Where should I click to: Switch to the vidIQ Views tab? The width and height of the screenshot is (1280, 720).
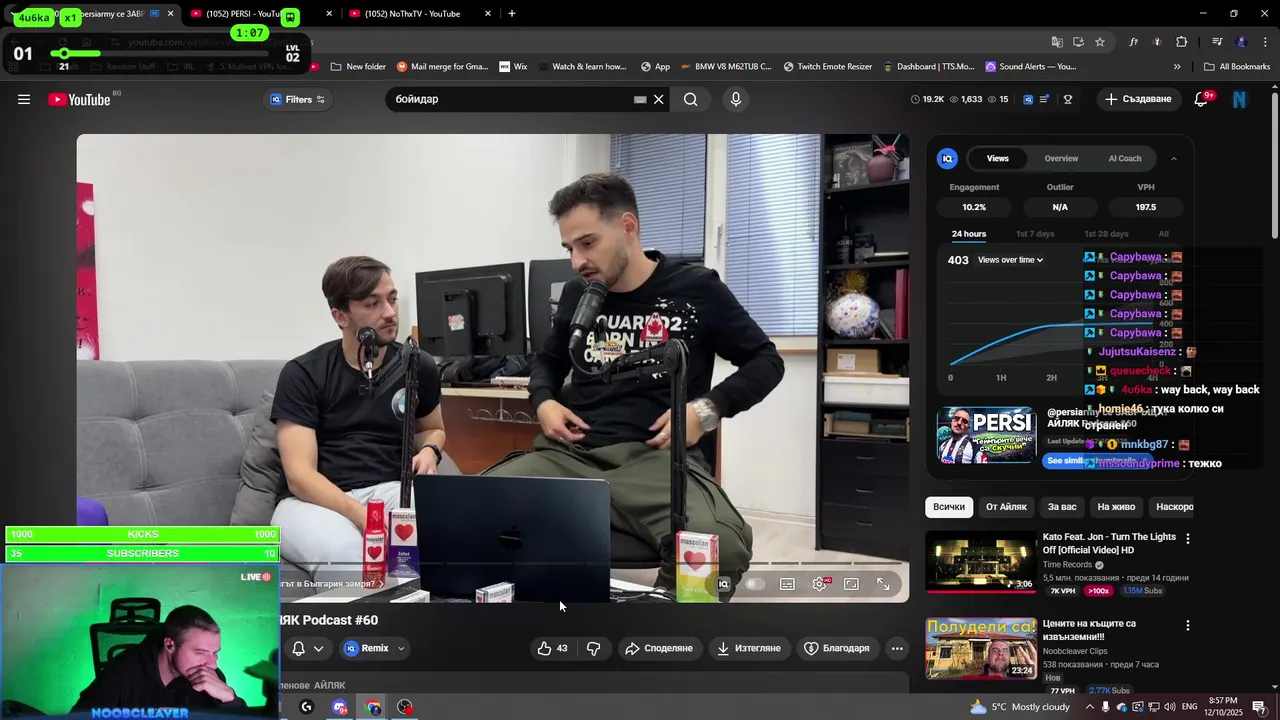click(x=998, y=158)
